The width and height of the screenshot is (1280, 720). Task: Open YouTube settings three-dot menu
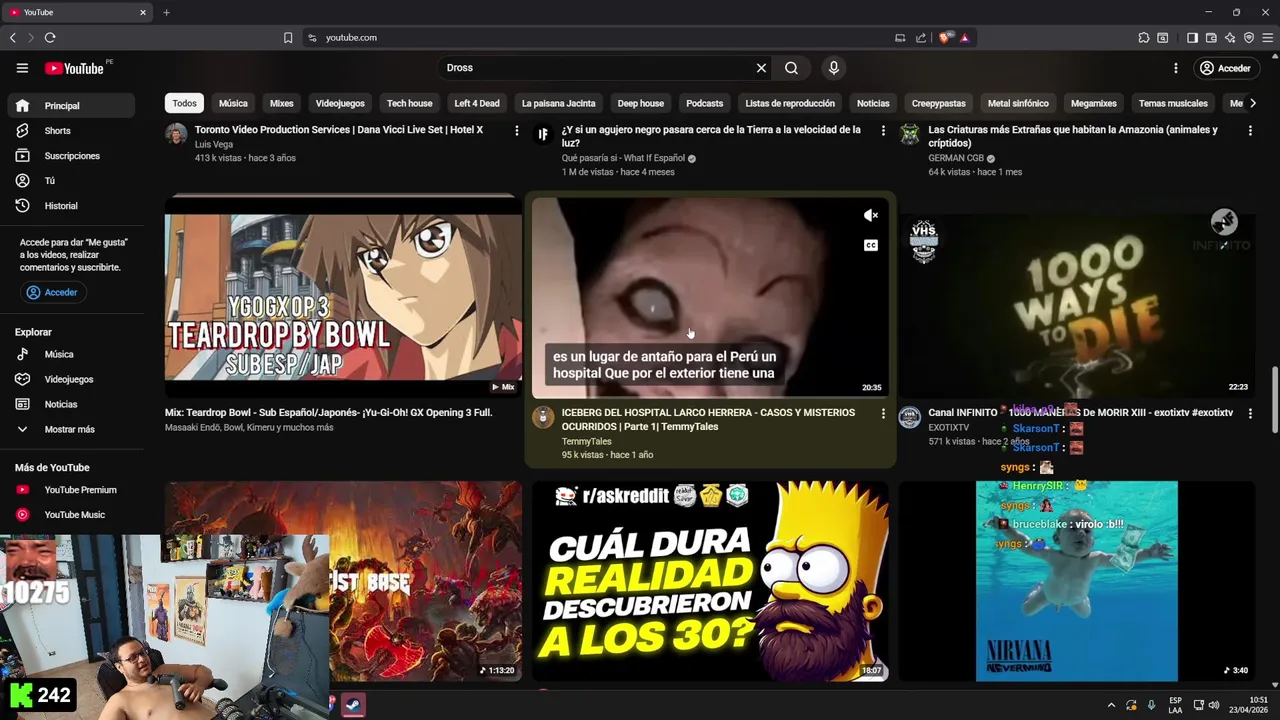pyautogui.click(x=1176, y=68)
